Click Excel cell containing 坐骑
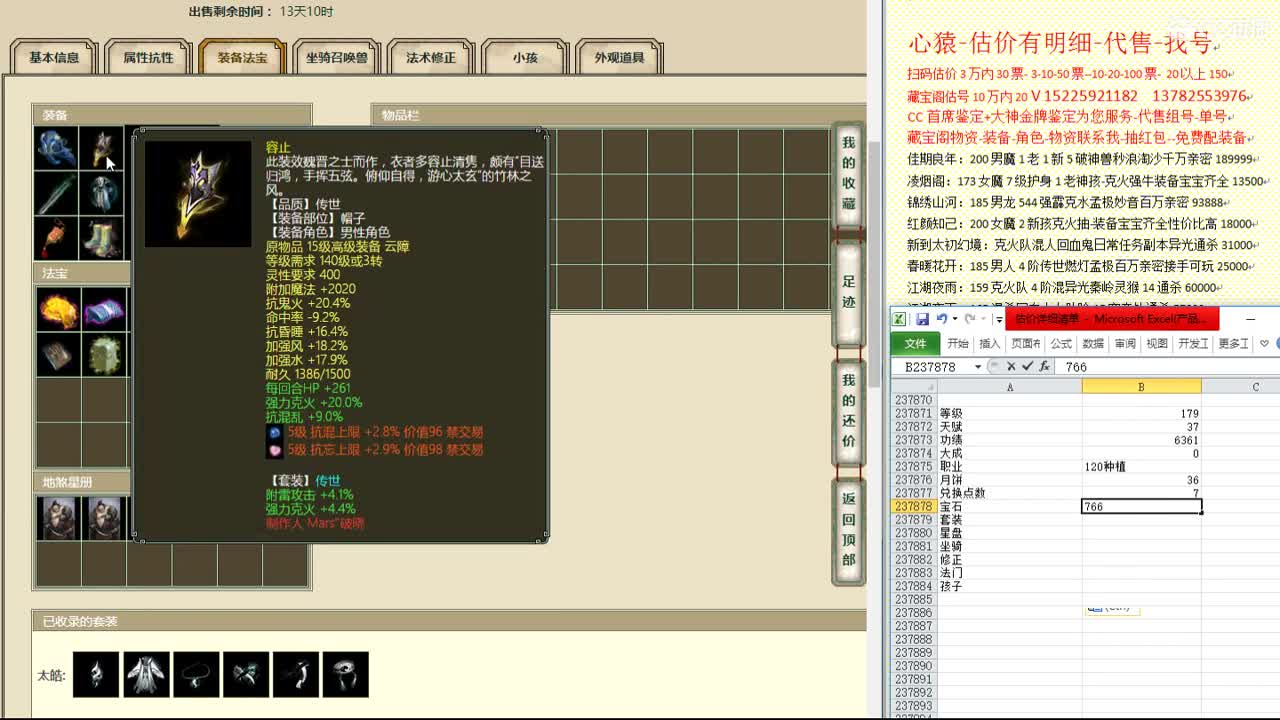 [1009, 547]
